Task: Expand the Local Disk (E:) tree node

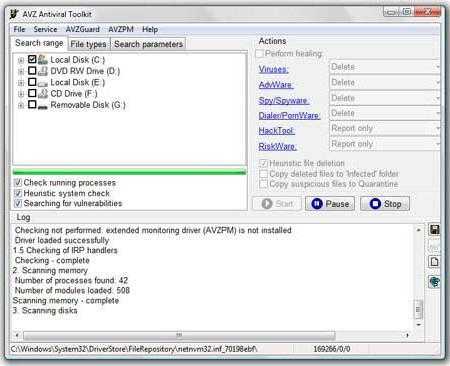Action: coord(21,83)
